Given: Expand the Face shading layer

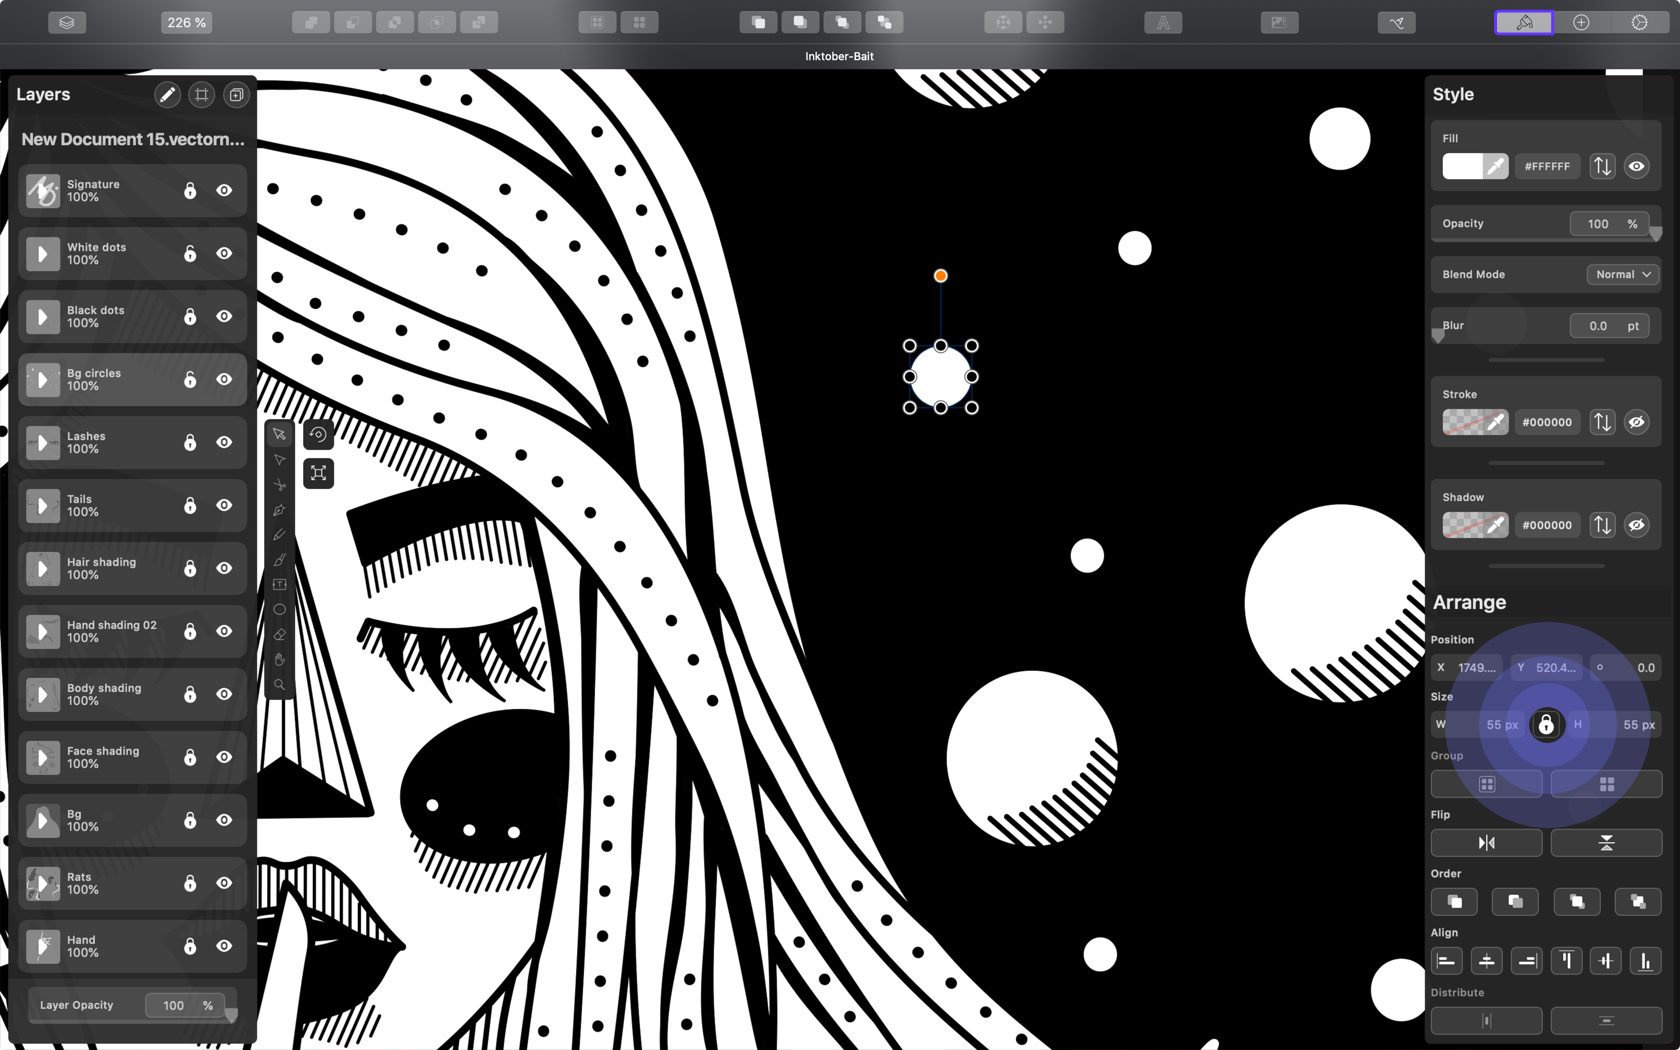Looking at the screenshot, I should click(x=42, y=757).
